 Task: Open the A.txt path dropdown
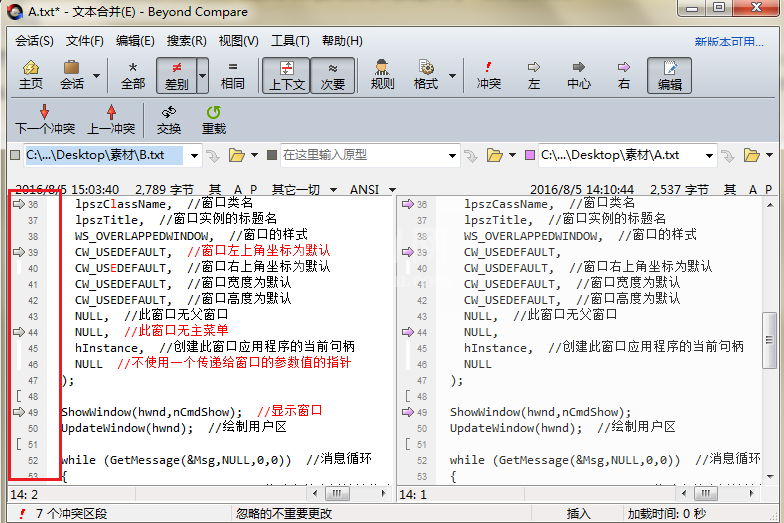point(709,156)
